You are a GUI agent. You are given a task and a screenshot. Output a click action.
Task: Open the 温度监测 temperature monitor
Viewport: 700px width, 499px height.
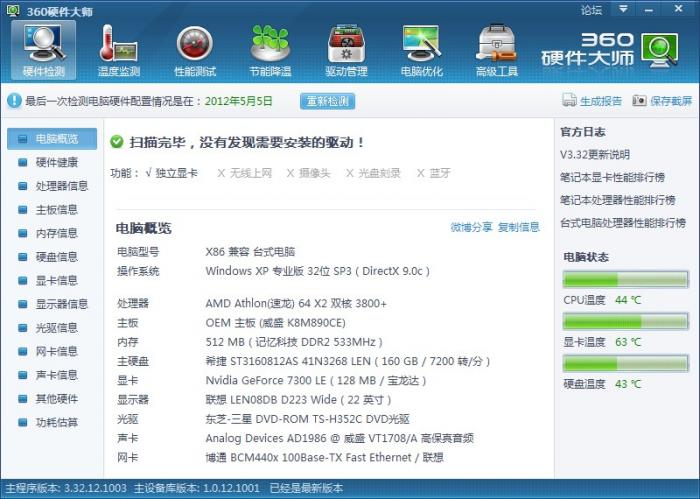tap(119, 50)
